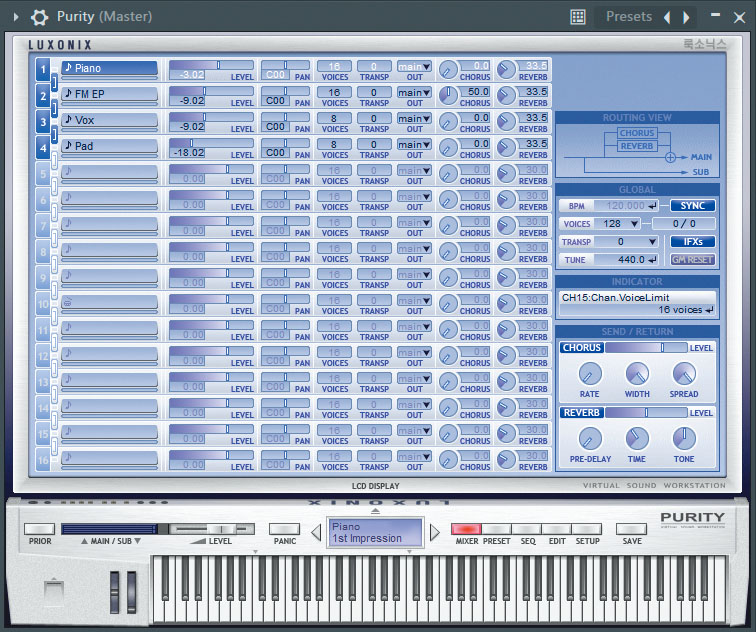The height and width of the screenshot is (632, 756).
Task: Switch to the MIXER tab
Action: [x=466, y=529]
